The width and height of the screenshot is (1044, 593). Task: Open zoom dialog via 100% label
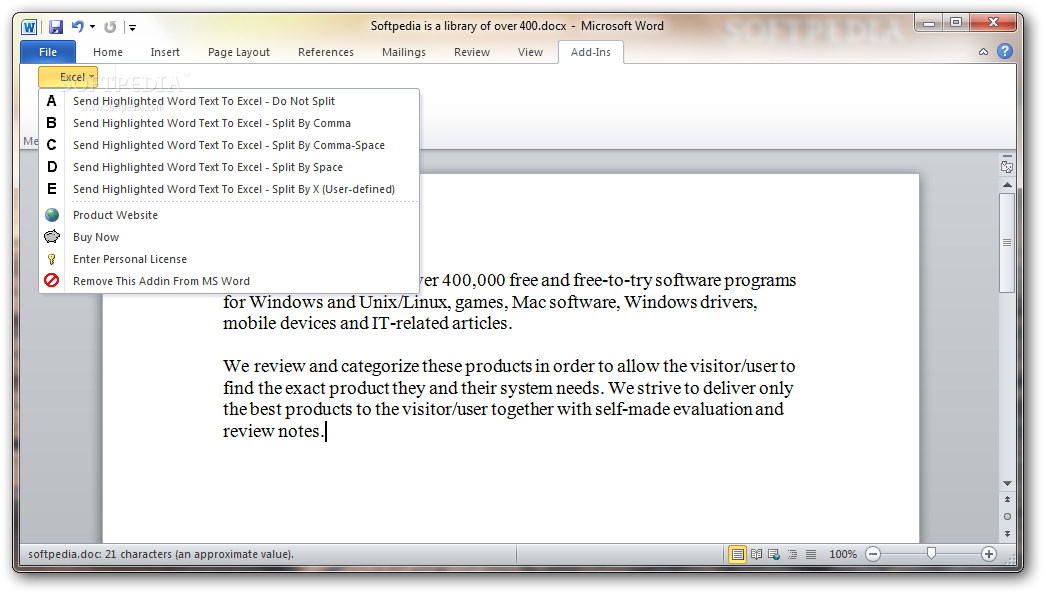tap(843, 554)
